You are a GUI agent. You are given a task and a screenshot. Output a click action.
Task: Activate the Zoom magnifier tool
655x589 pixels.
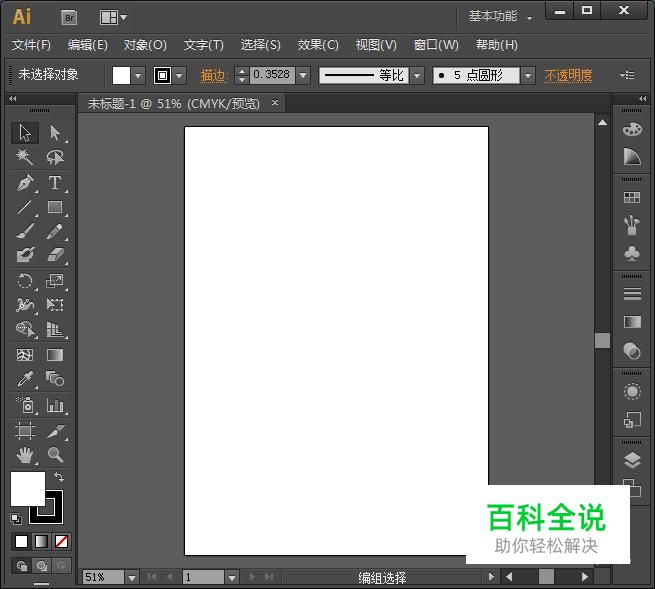pos(55,455)
